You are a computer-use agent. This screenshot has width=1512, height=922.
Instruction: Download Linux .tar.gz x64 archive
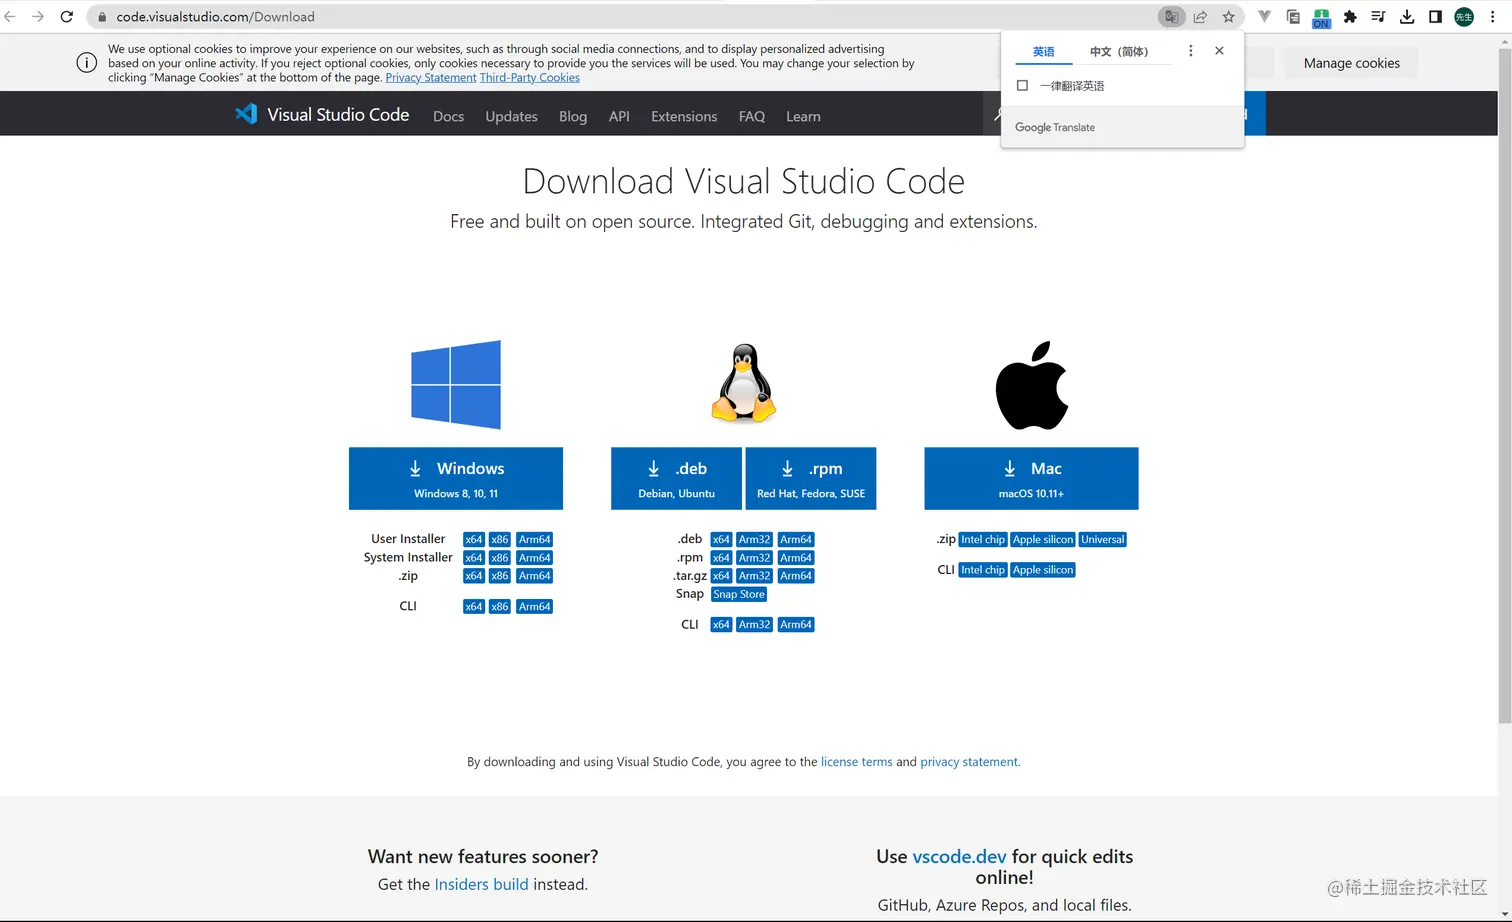point(721,576)
